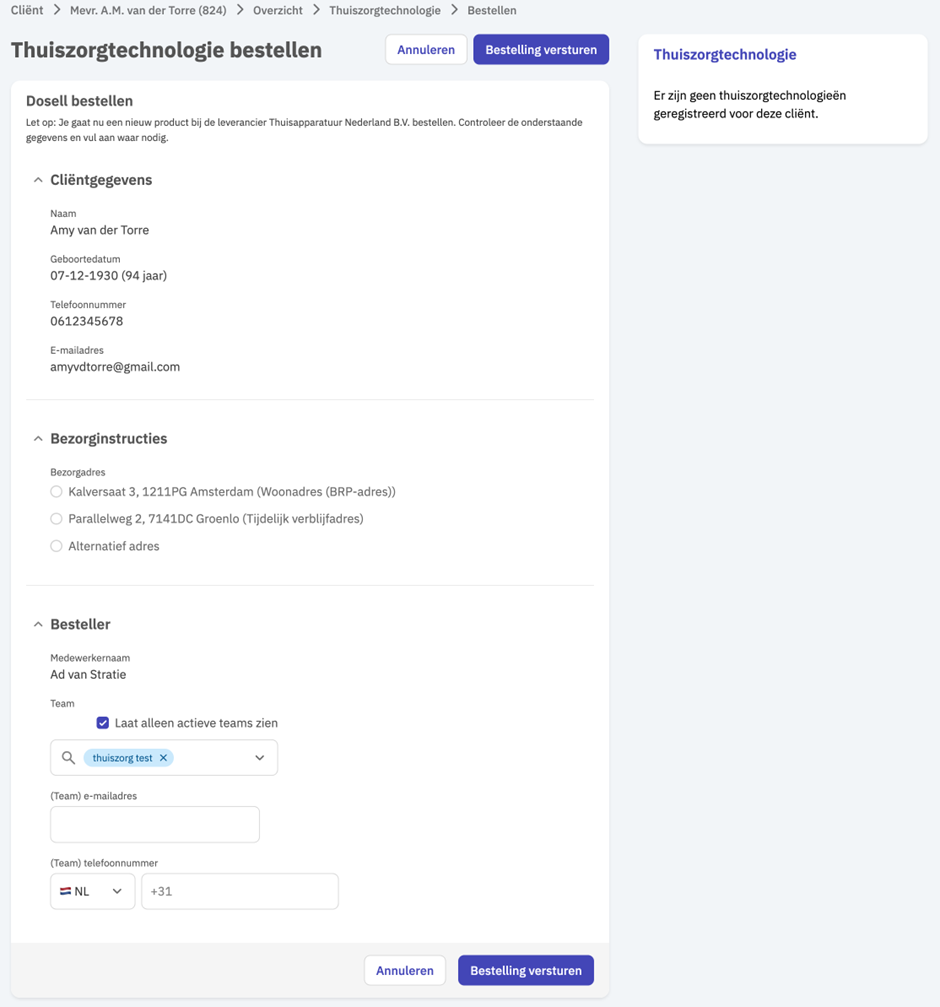Select the Alternatief adres option
This screenshot has width=940, height=1007.
pos(57,547)
